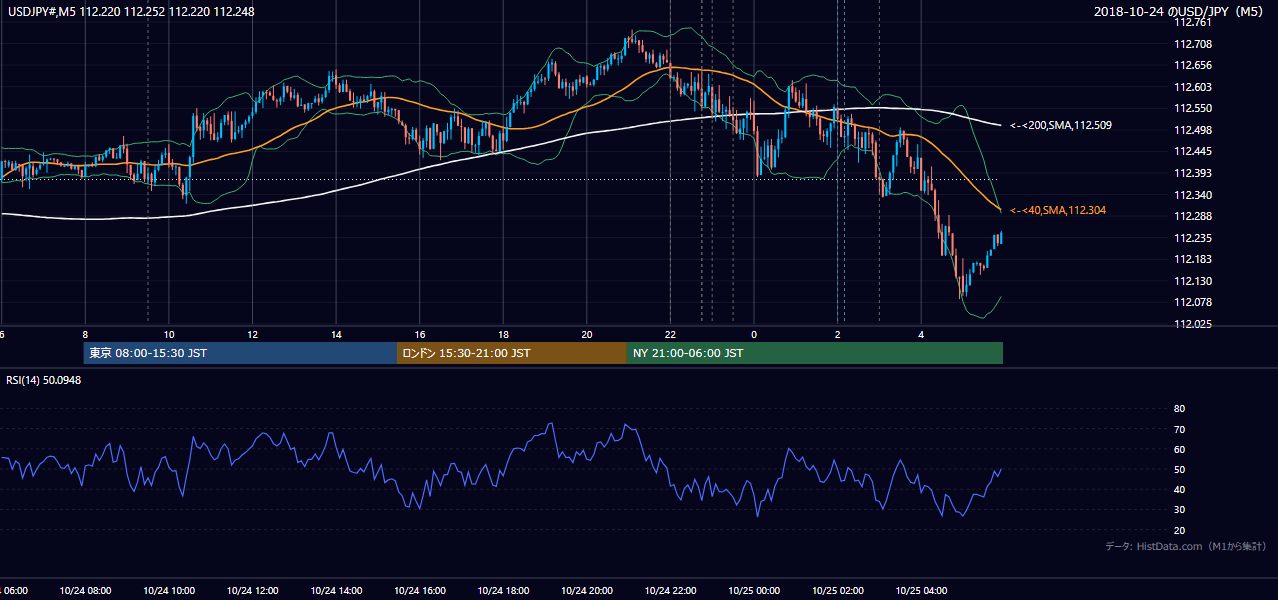
Task: Click the bottom time label 10/24 22:00
Action: (x=670, y=591)
